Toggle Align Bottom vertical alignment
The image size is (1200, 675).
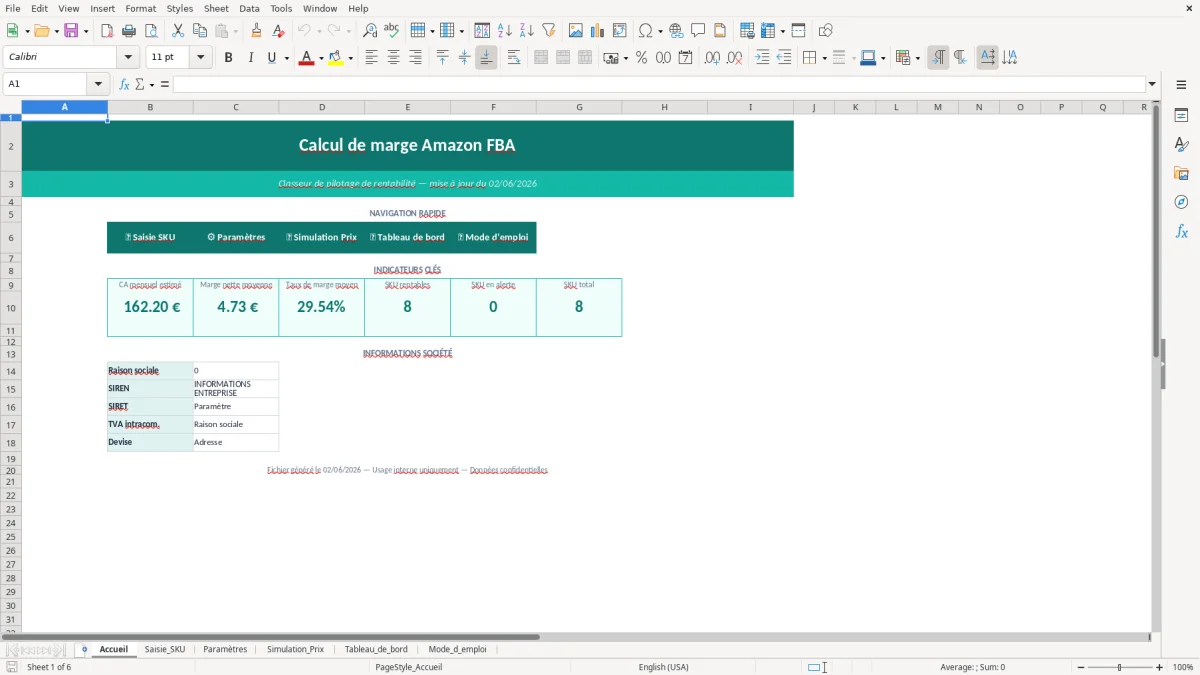point(486,58)
